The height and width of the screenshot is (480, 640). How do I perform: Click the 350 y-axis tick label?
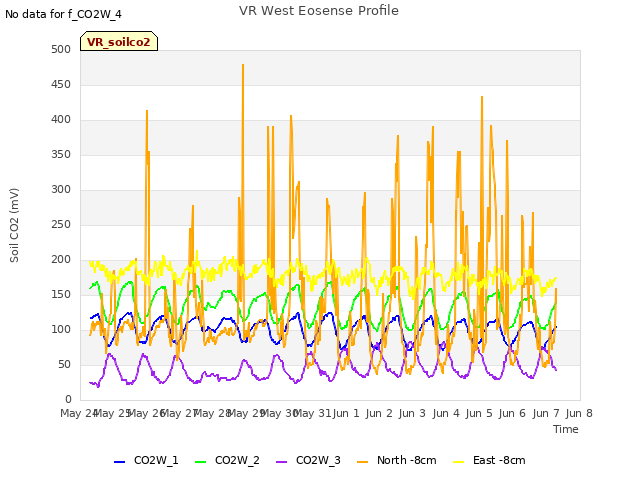[x=61, y=155]
